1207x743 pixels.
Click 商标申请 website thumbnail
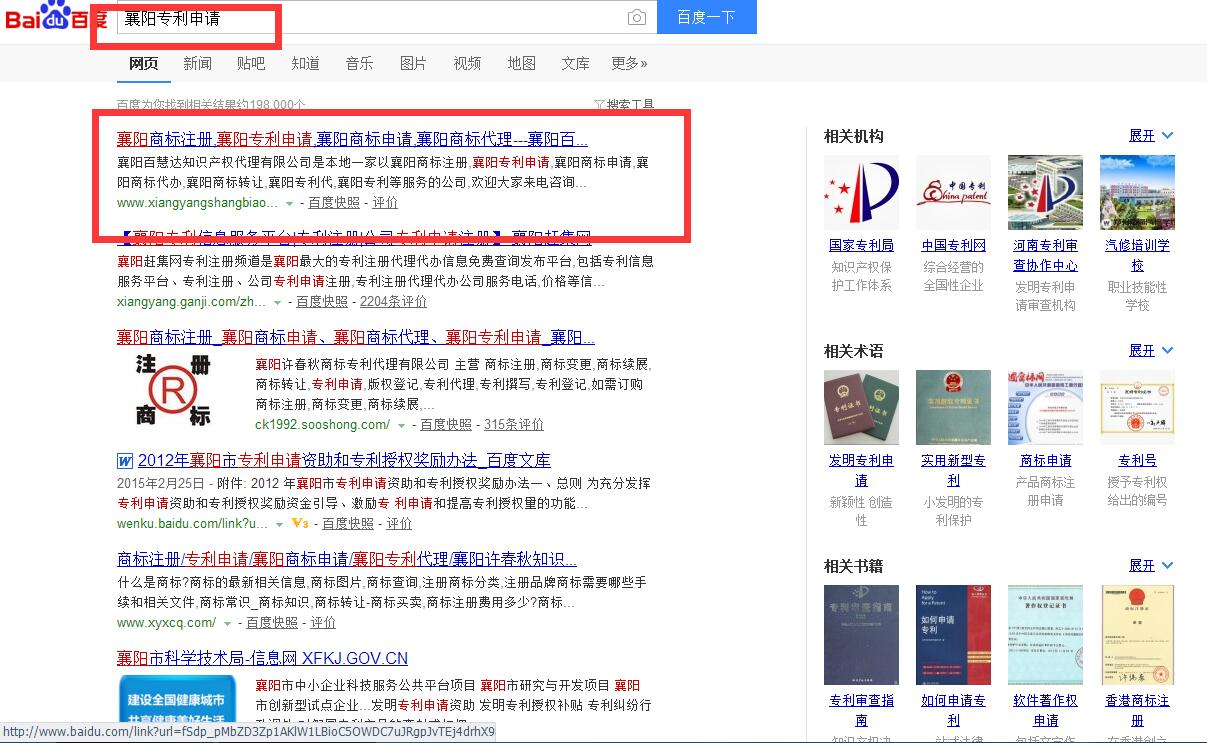[x=1045, y=407]
